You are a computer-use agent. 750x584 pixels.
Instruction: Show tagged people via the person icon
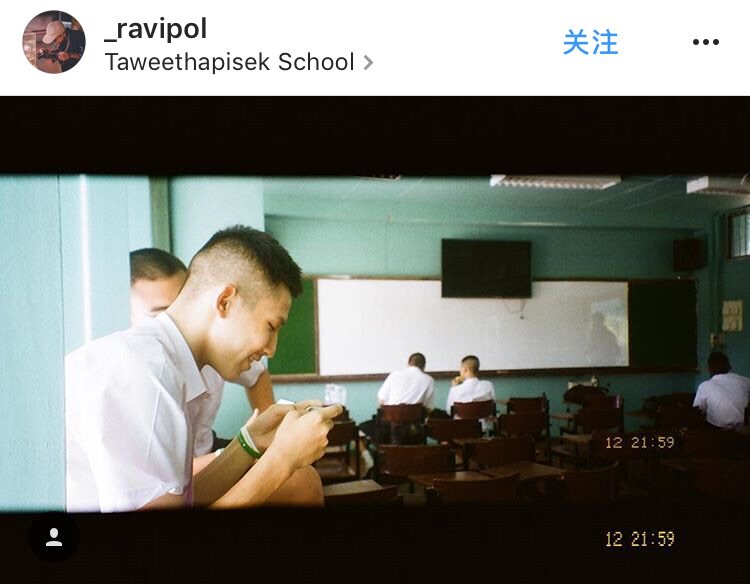tap(54, 537)
